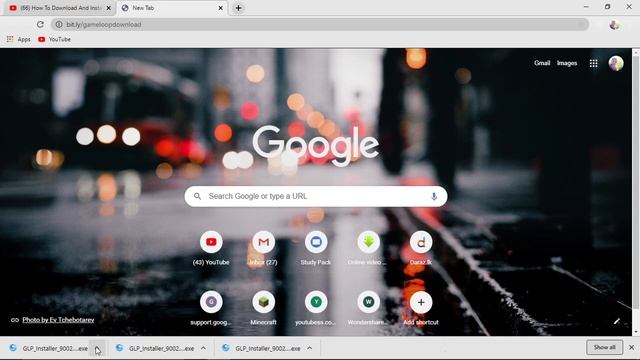Open the Gmail link
This screenshot has width=640, height=360.
coord(542,63)
